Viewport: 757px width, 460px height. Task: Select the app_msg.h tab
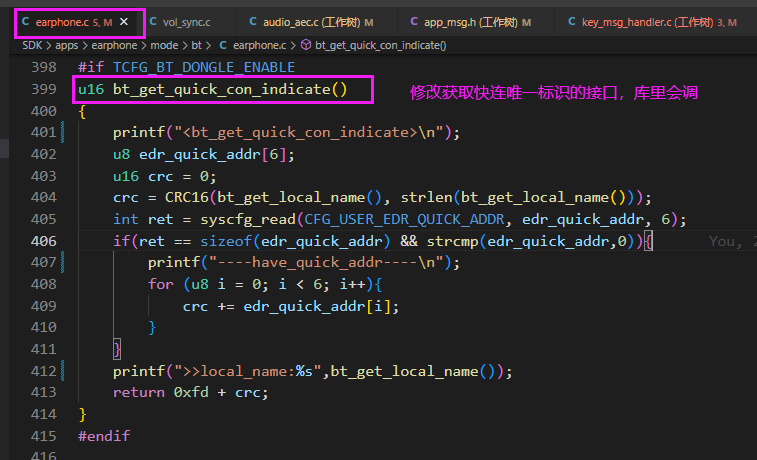pyautogui.click(x=471, y=22)
